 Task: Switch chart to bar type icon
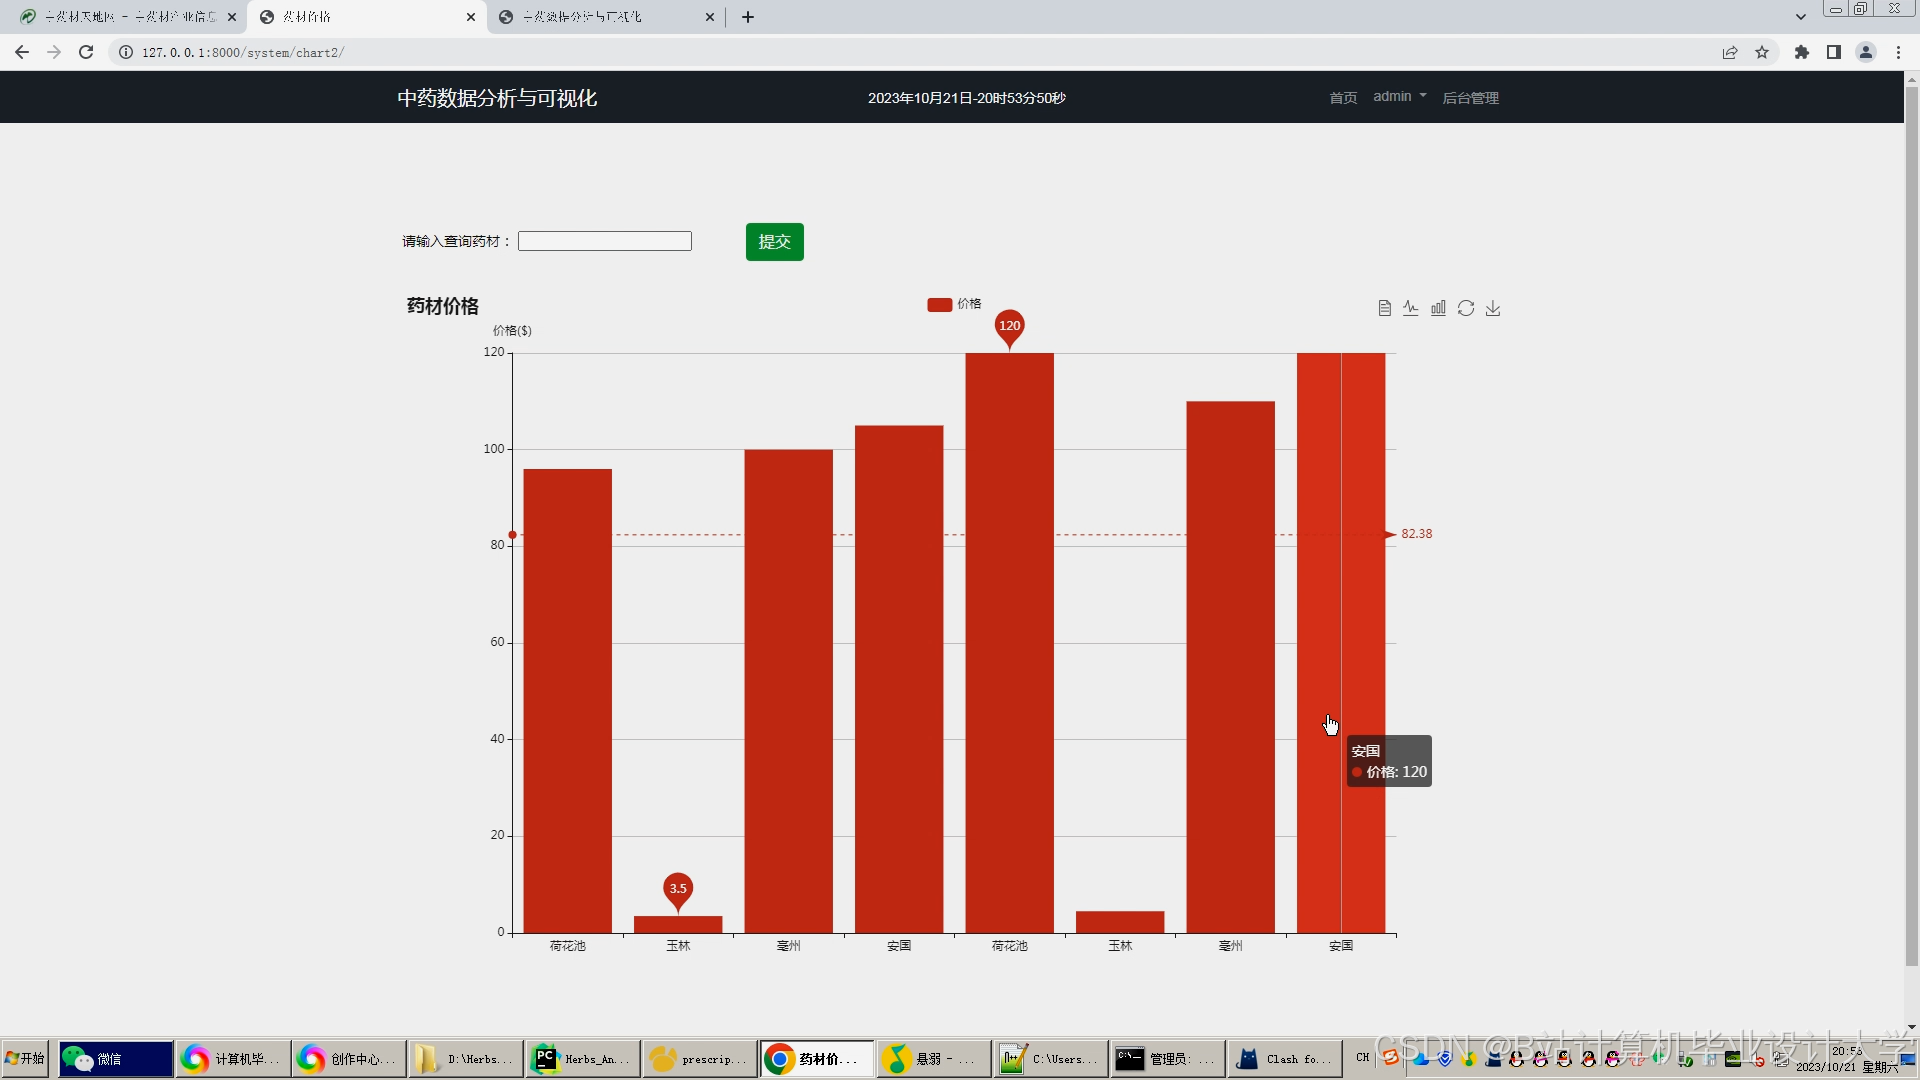click(x=1438, y=308)
